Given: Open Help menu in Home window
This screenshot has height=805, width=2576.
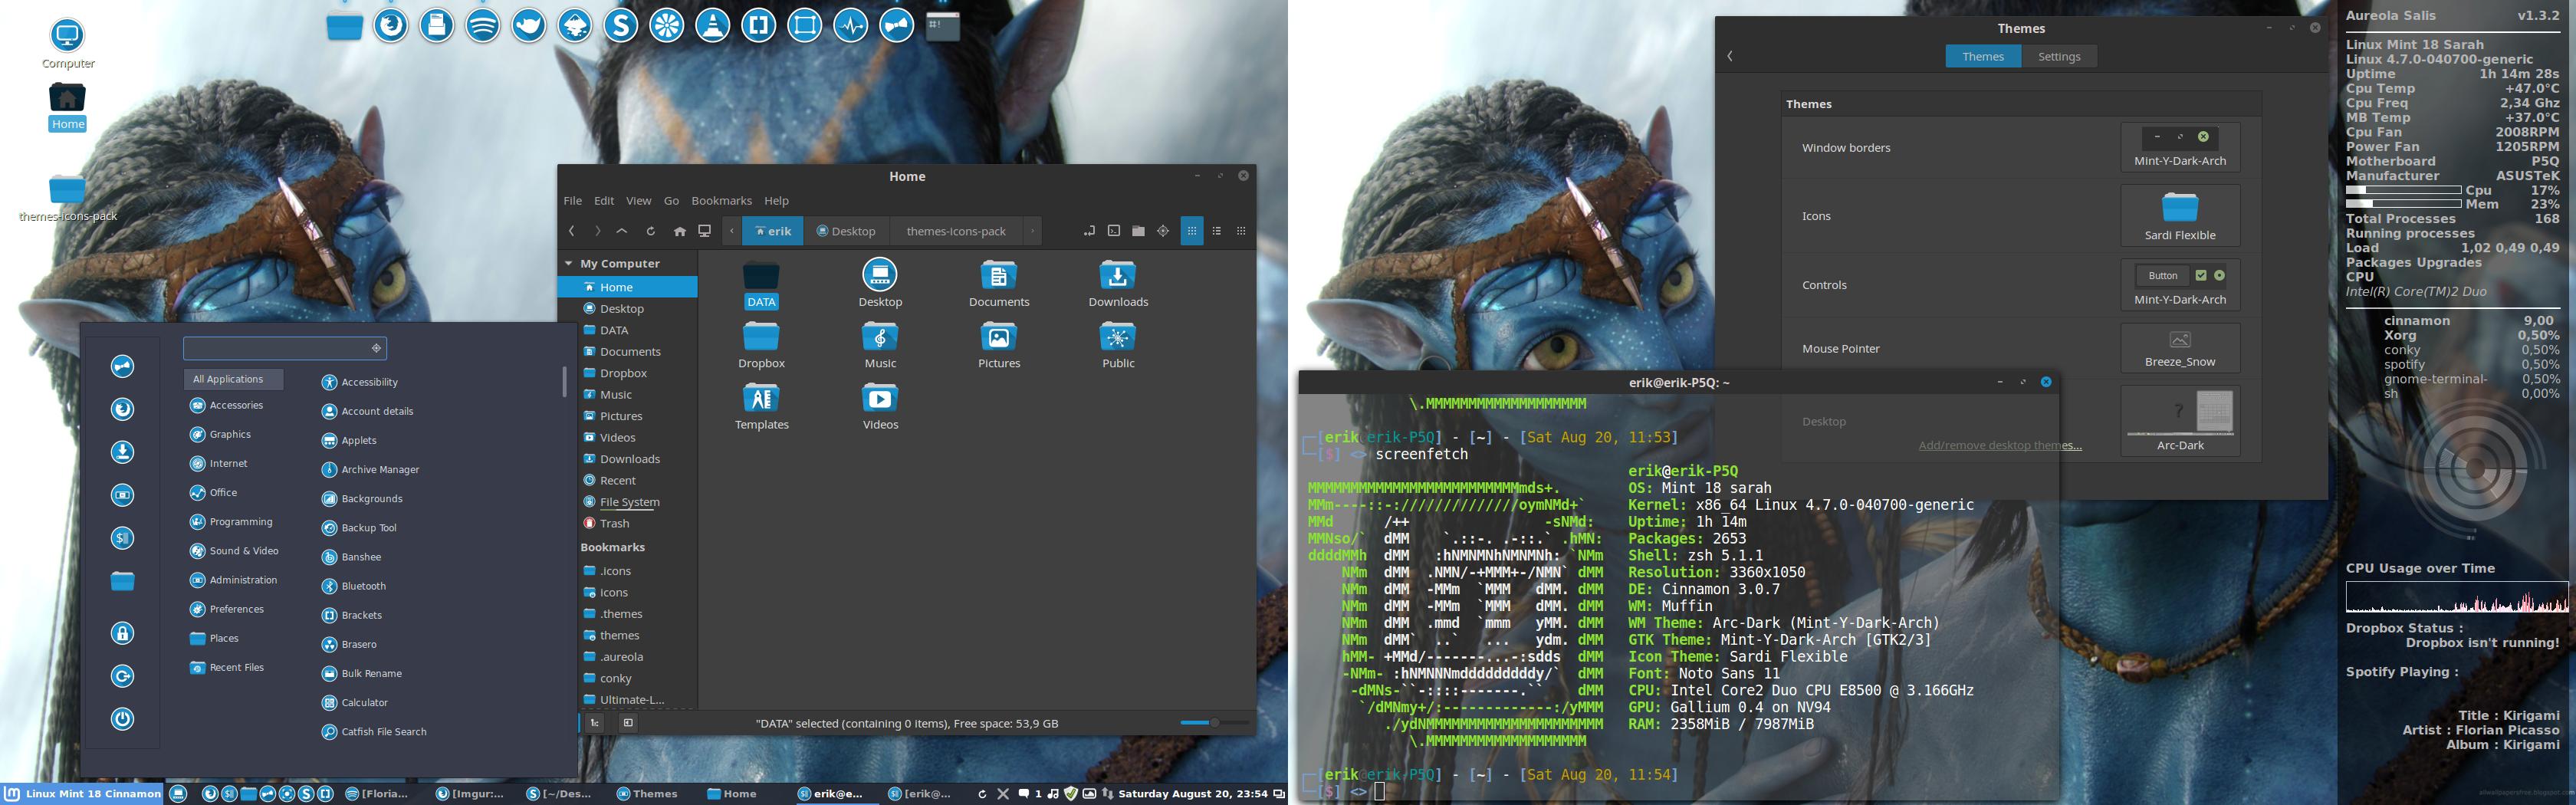Looking at the screenshot, I should [x=777, y=201].
